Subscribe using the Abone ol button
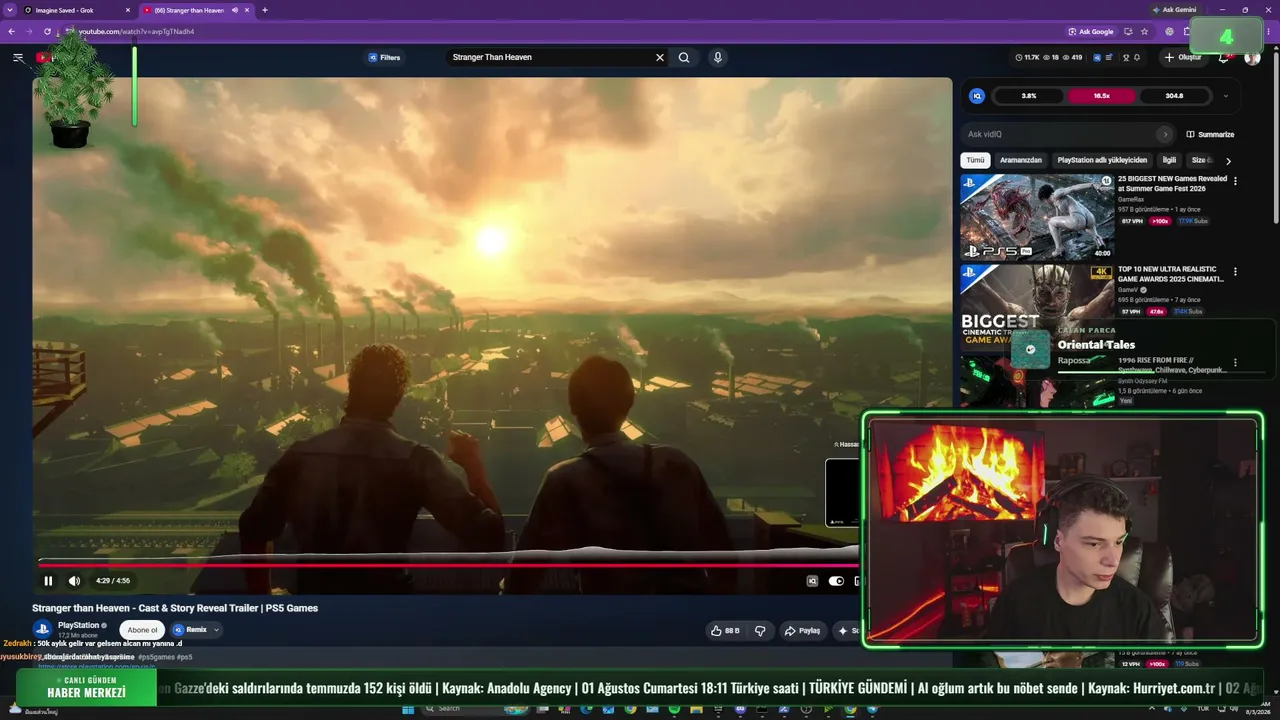The height and width of the screenshot is (720, 1280). (142, 630)
